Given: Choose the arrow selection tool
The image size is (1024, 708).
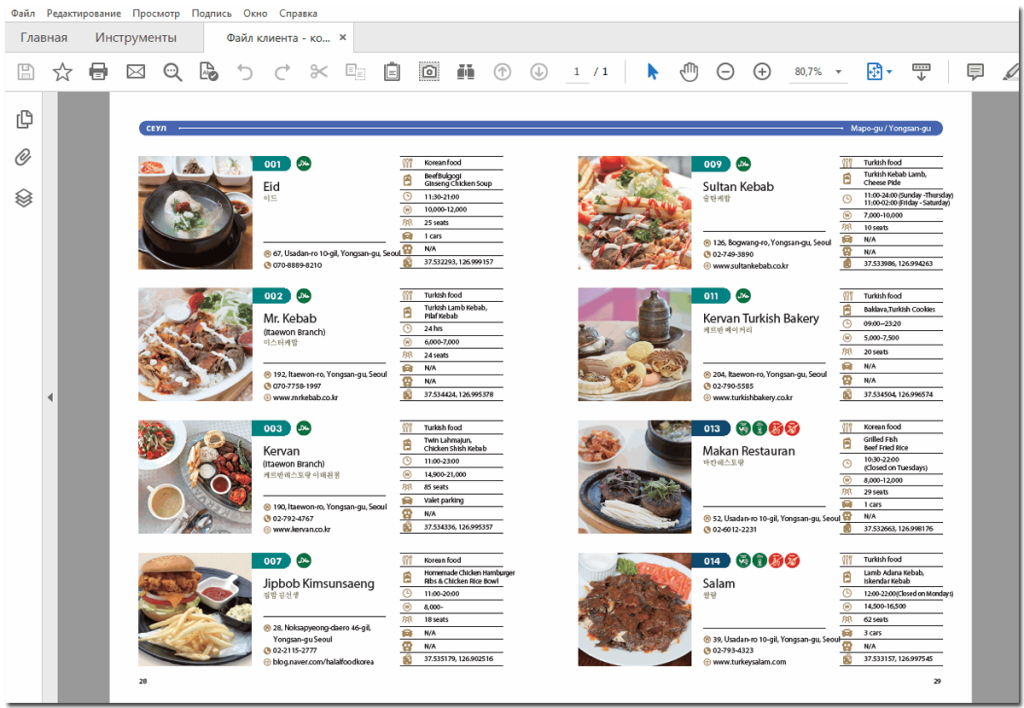Looking at the screenshot, I should [652, 72].
